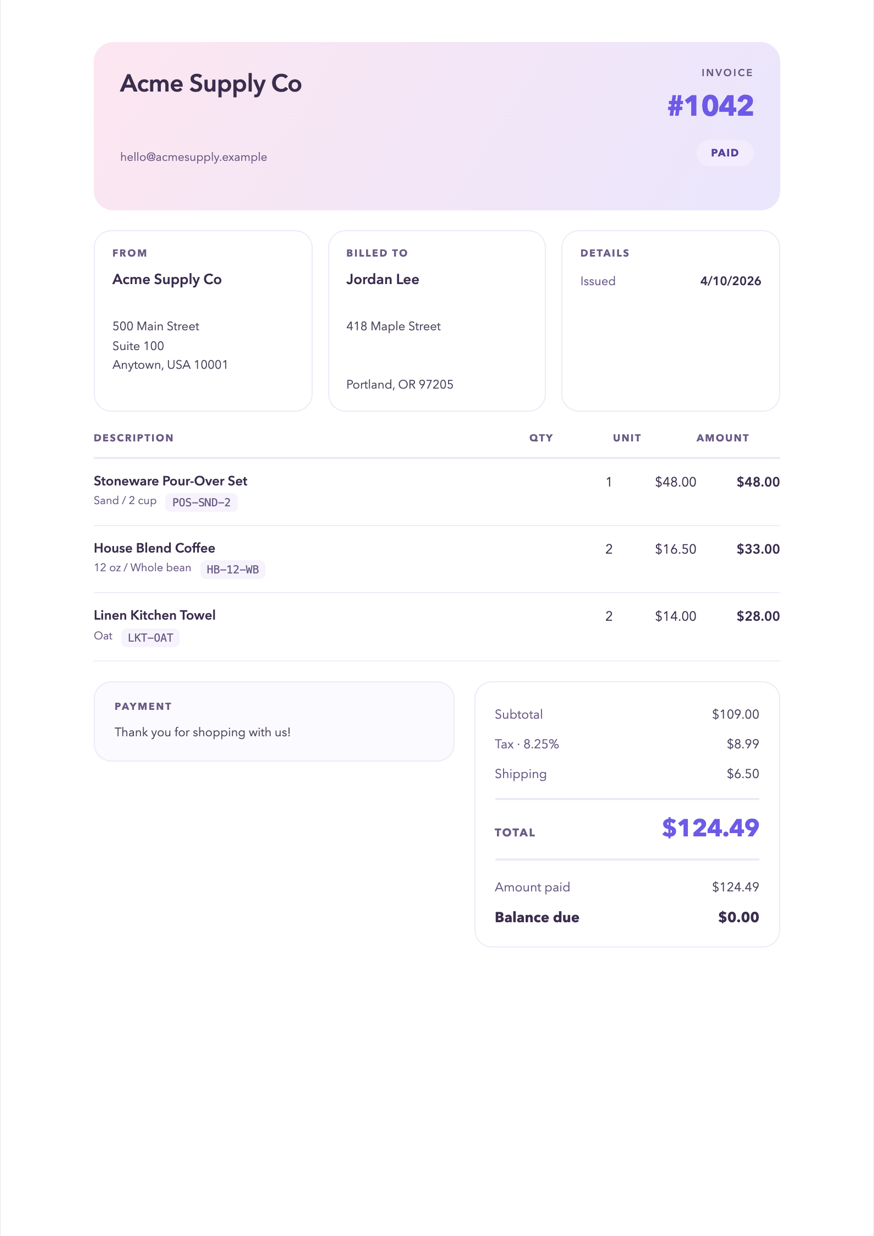Click the LKT-OAT SKU tag
The width and height of the screenshot is (874, 1236).
click(x=150, y=637)
